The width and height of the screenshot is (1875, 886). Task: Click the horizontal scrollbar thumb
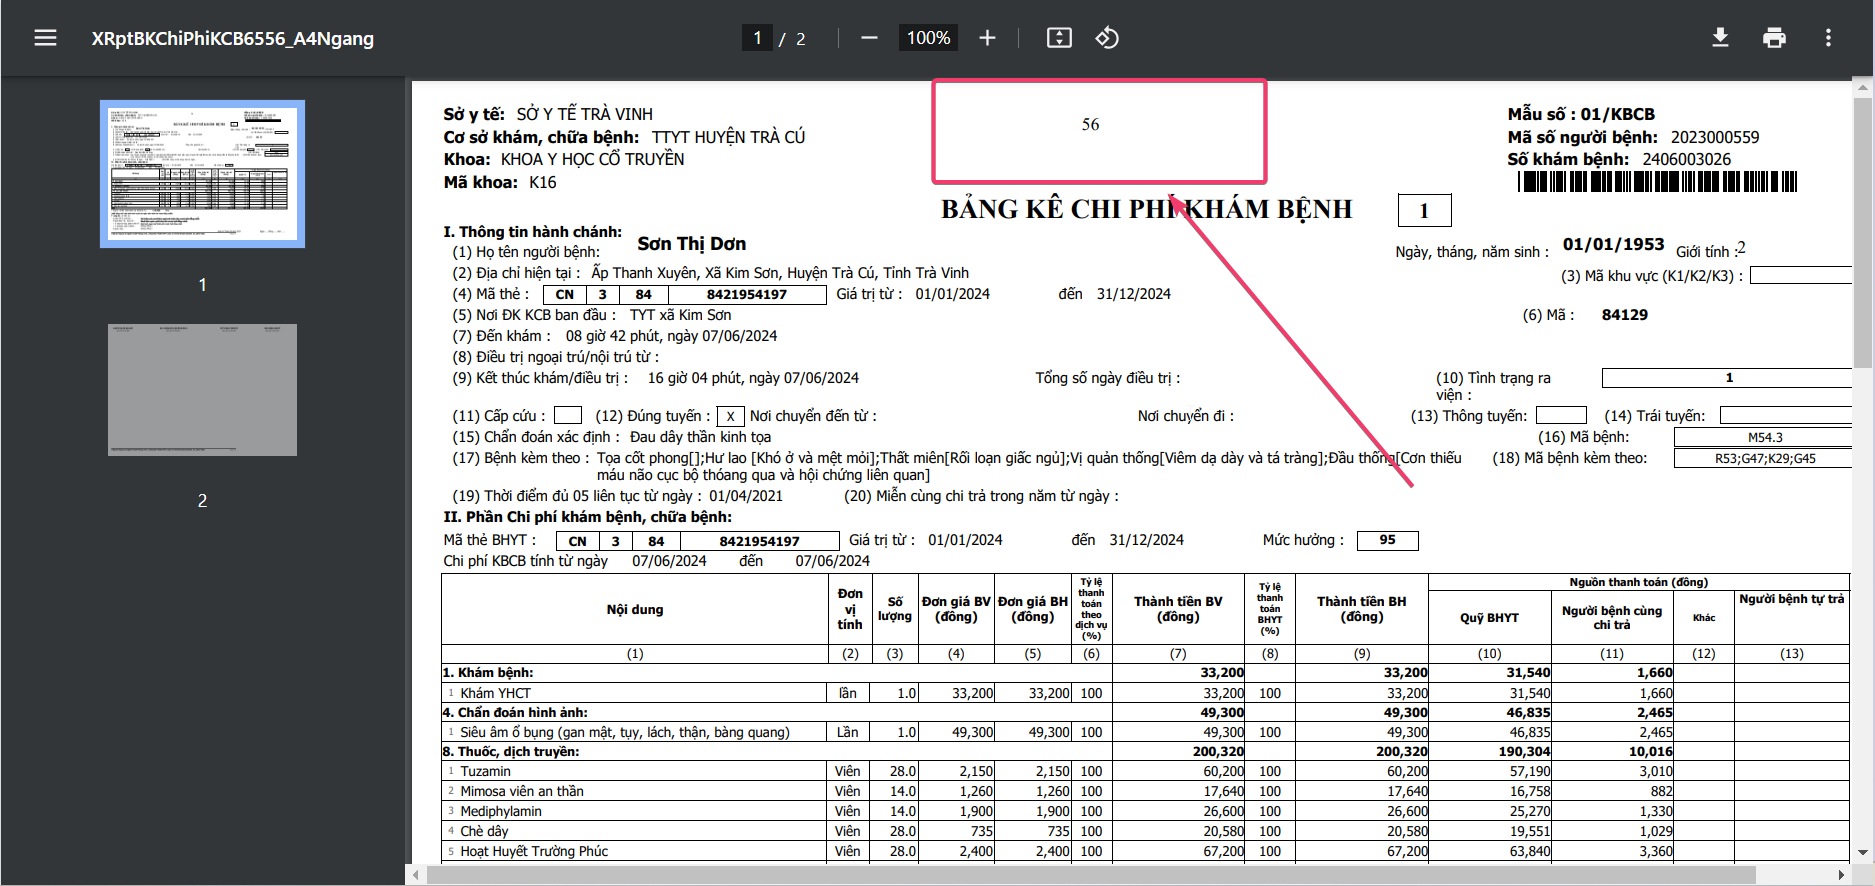(1091, 875)
